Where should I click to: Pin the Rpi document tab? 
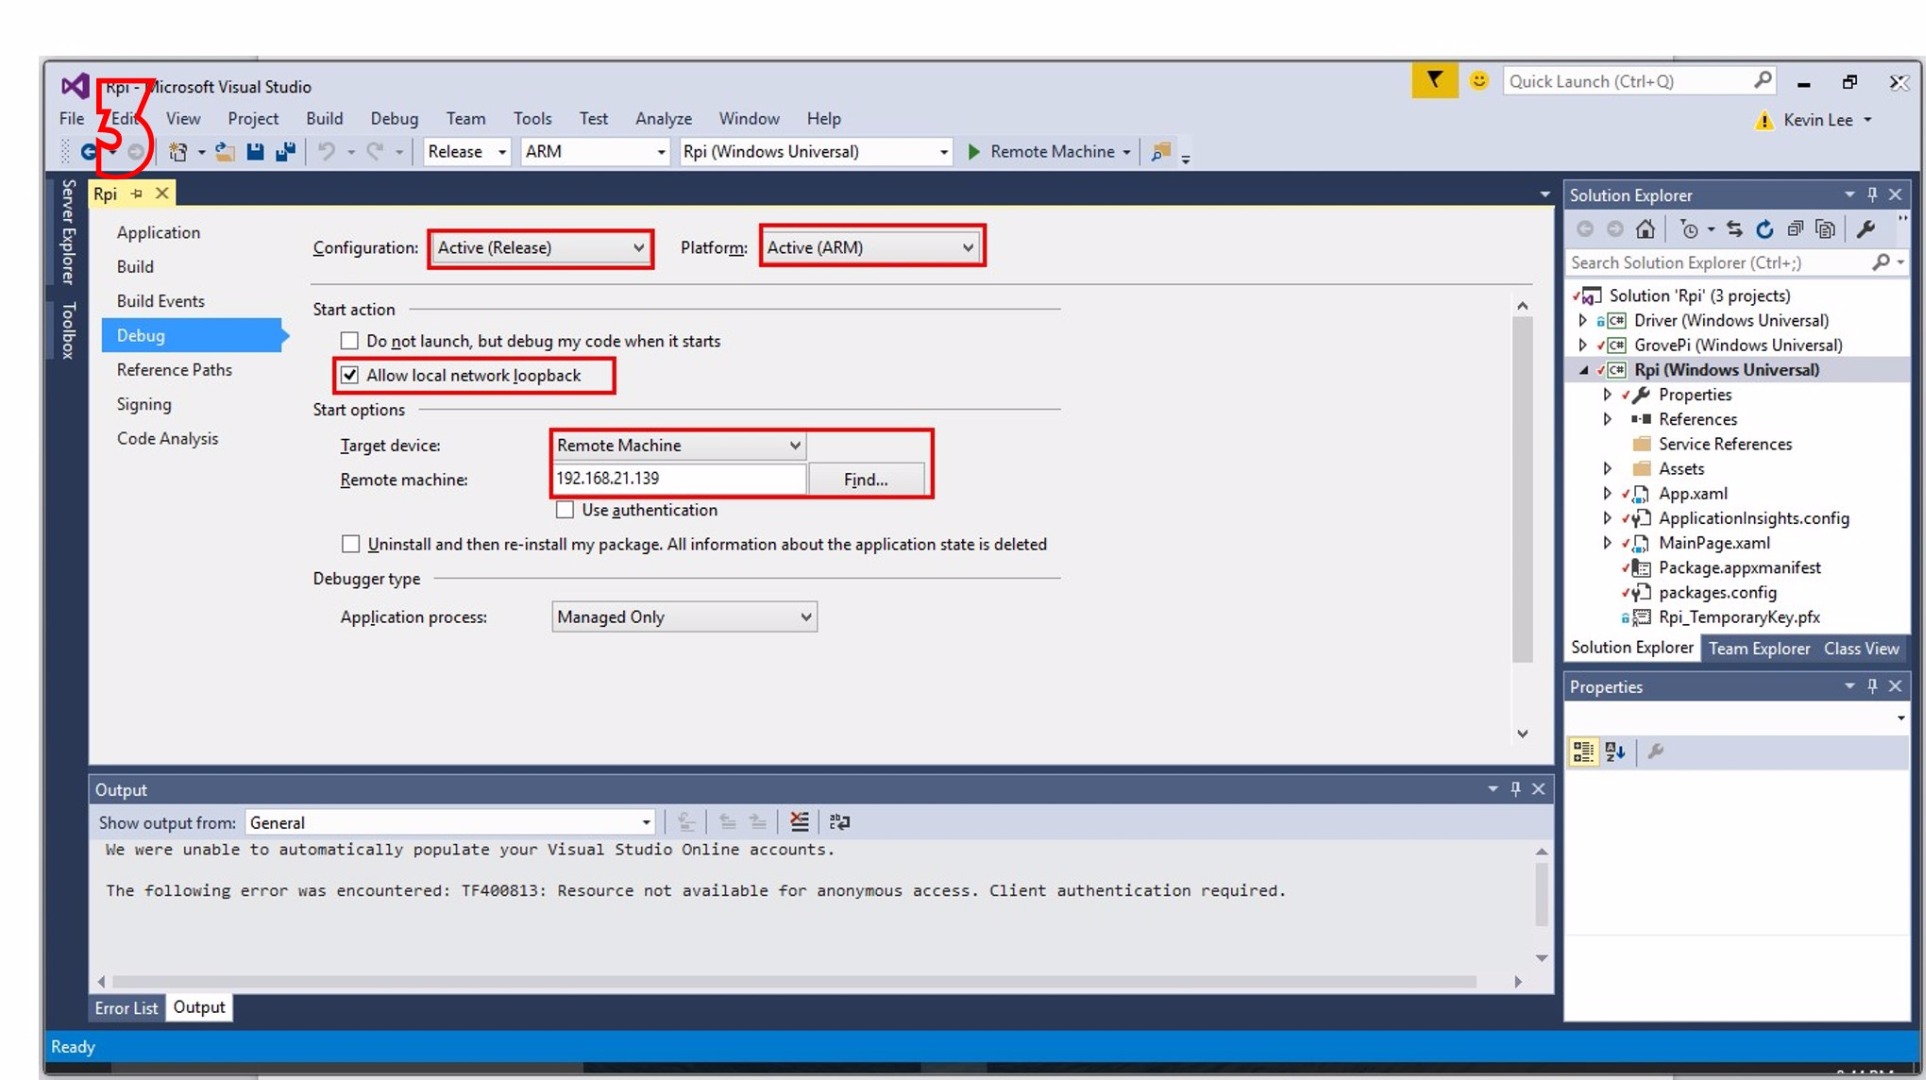pos(137,194)
